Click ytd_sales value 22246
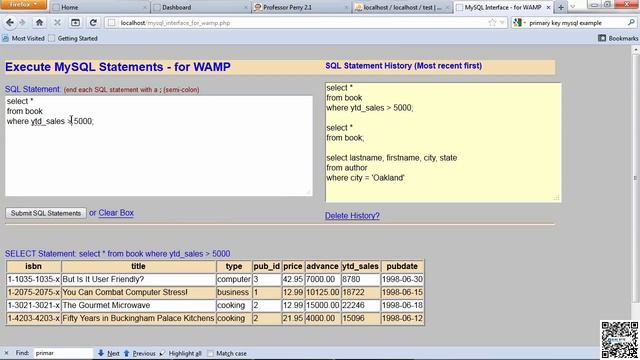Viewport: 640px width, 360px height. coord(360,305)
